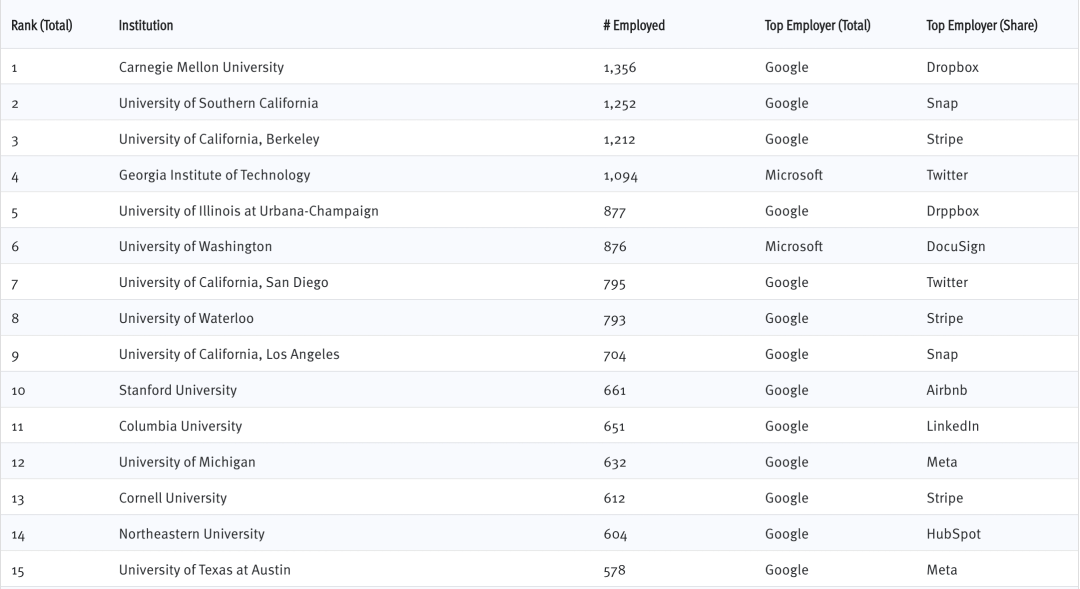Select the HubSpot employer cell

tap(954, 534)
